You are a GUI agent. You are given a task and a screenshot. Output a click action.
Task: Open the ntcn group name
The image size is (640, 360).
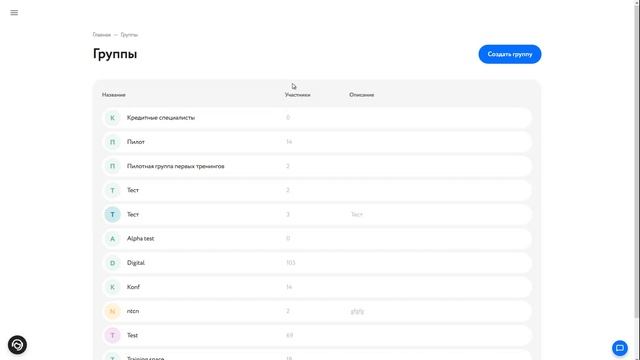click(133, 311)
